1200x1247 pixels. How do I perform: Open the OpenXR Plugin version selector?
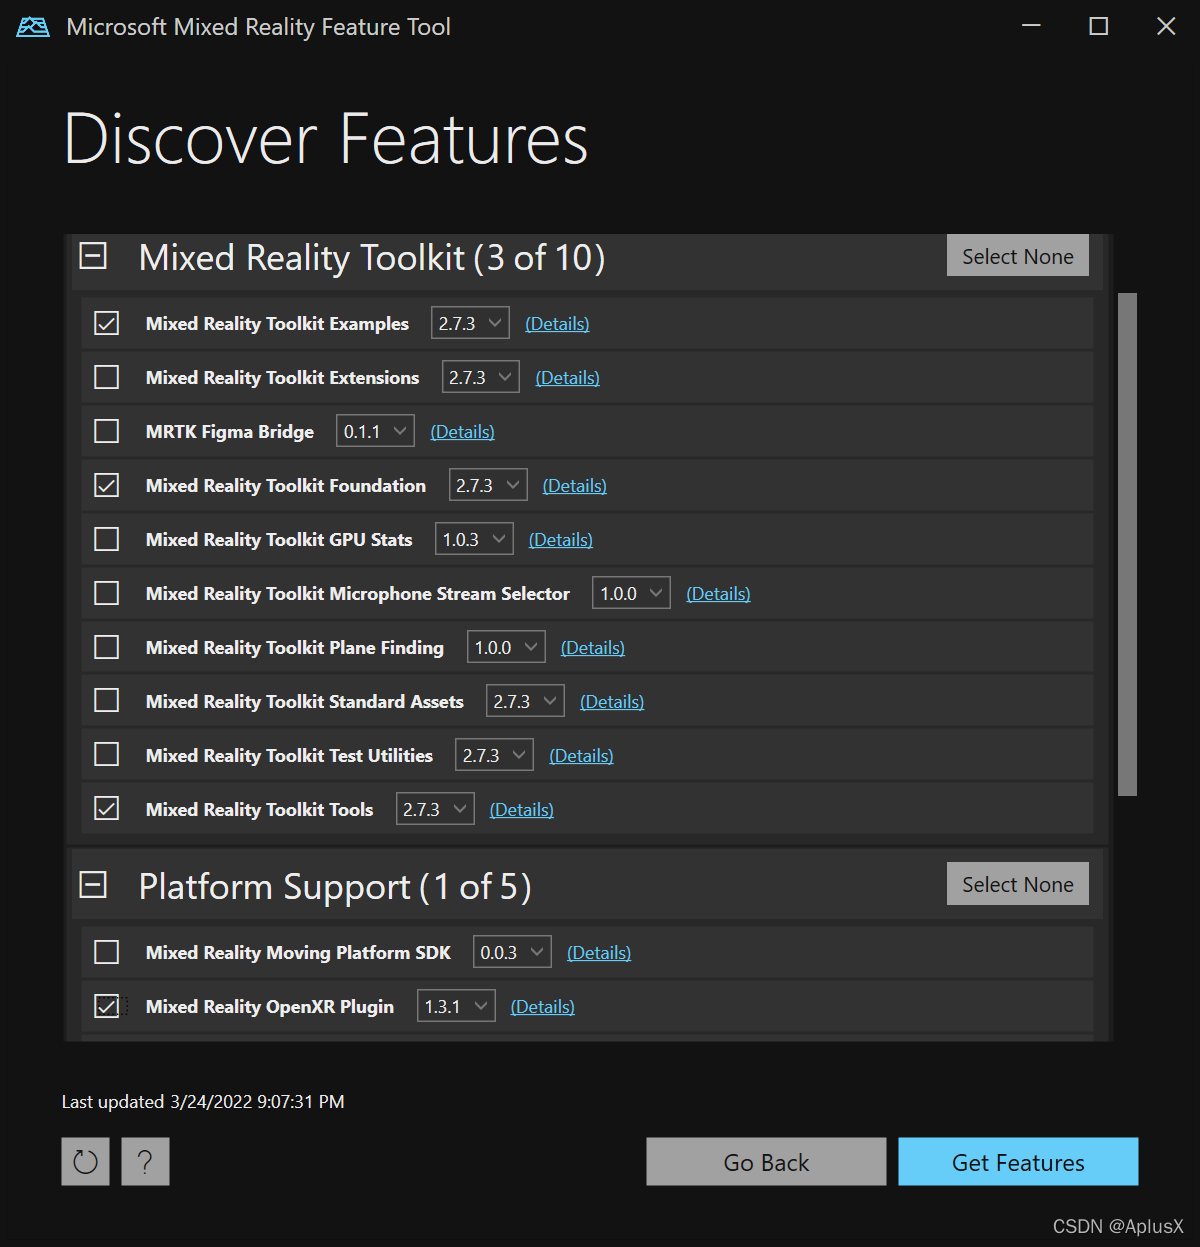[x=455, y=1005]
